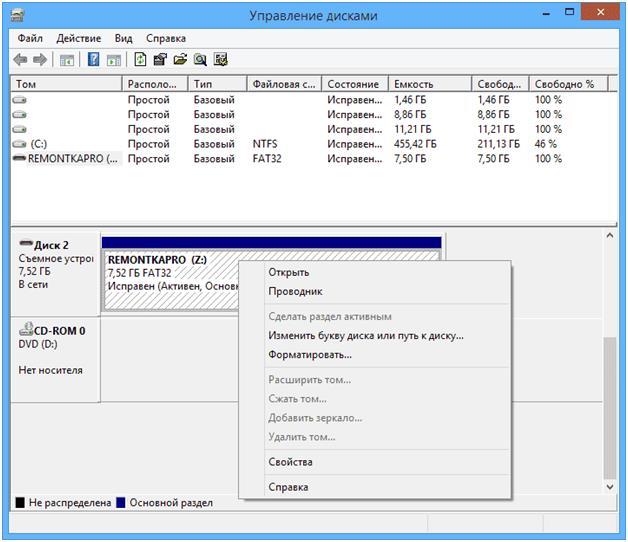
Task: Sort by the Файловая с... column header
Action: pyautogui.click(x=284, y=84)
